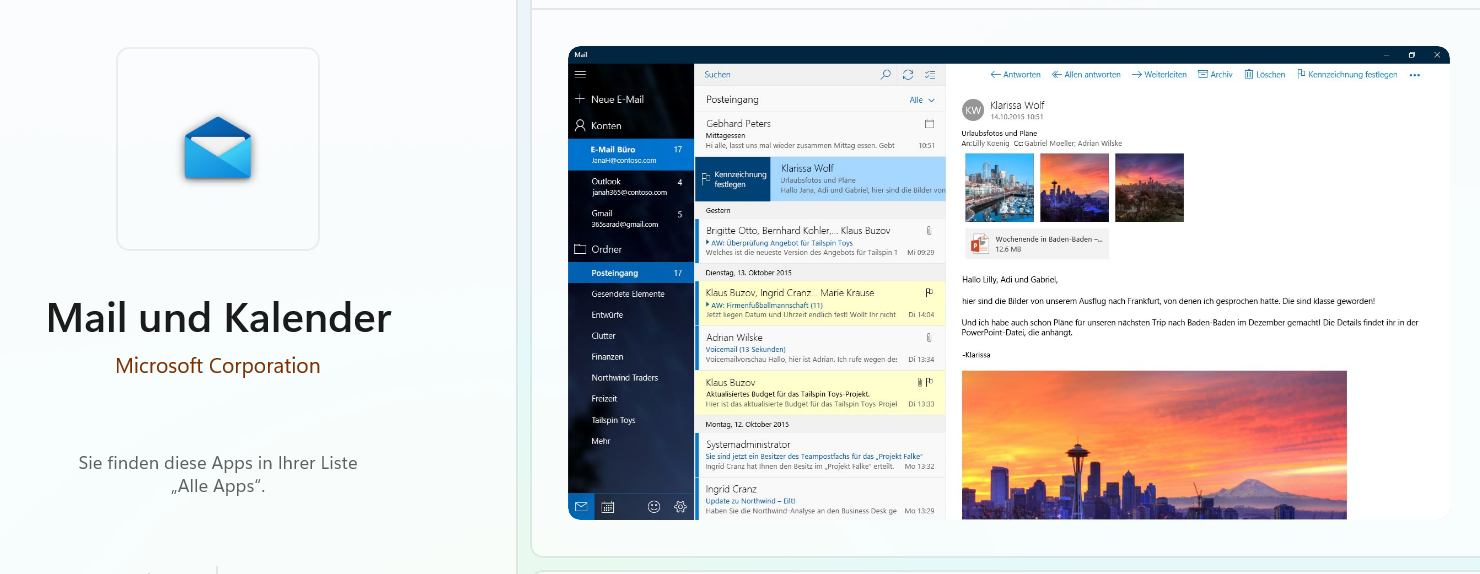
Task: Open the Posteingang folder in sidebar
Action: pos(631,273)
